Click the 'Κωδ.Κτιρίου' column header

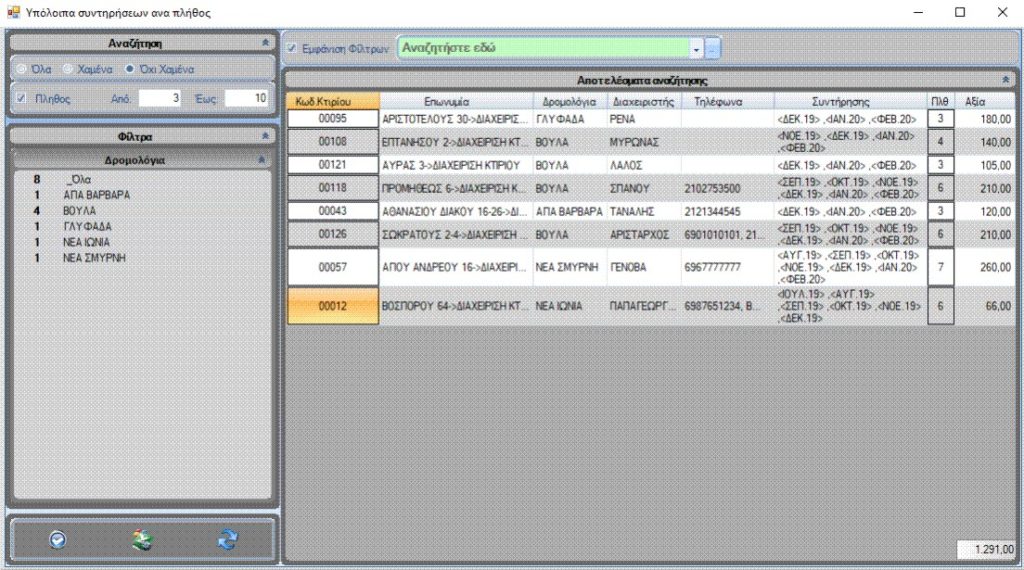coord(332,101)
